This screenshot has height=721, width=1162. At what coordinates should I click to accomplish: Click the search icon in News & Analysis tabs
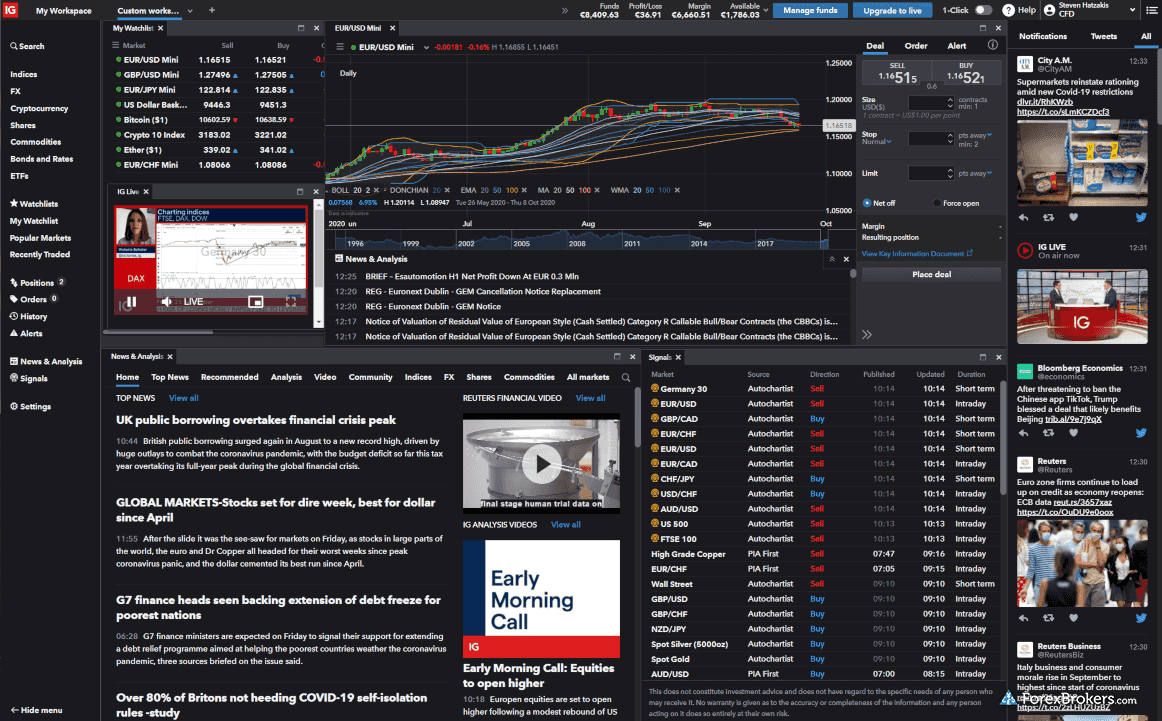click(x=626, y=378)
